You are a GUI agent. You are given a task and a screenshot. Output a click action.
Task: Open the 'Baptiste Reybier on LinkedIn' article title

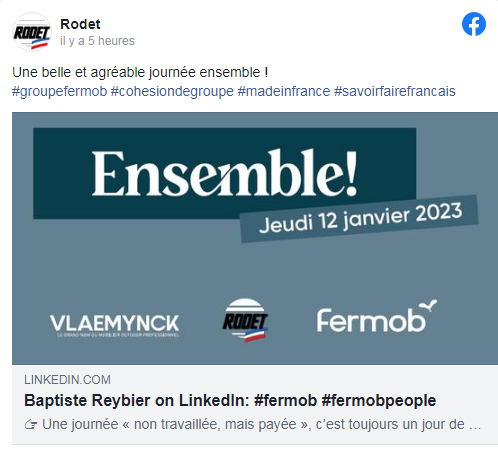coord(230,400)
